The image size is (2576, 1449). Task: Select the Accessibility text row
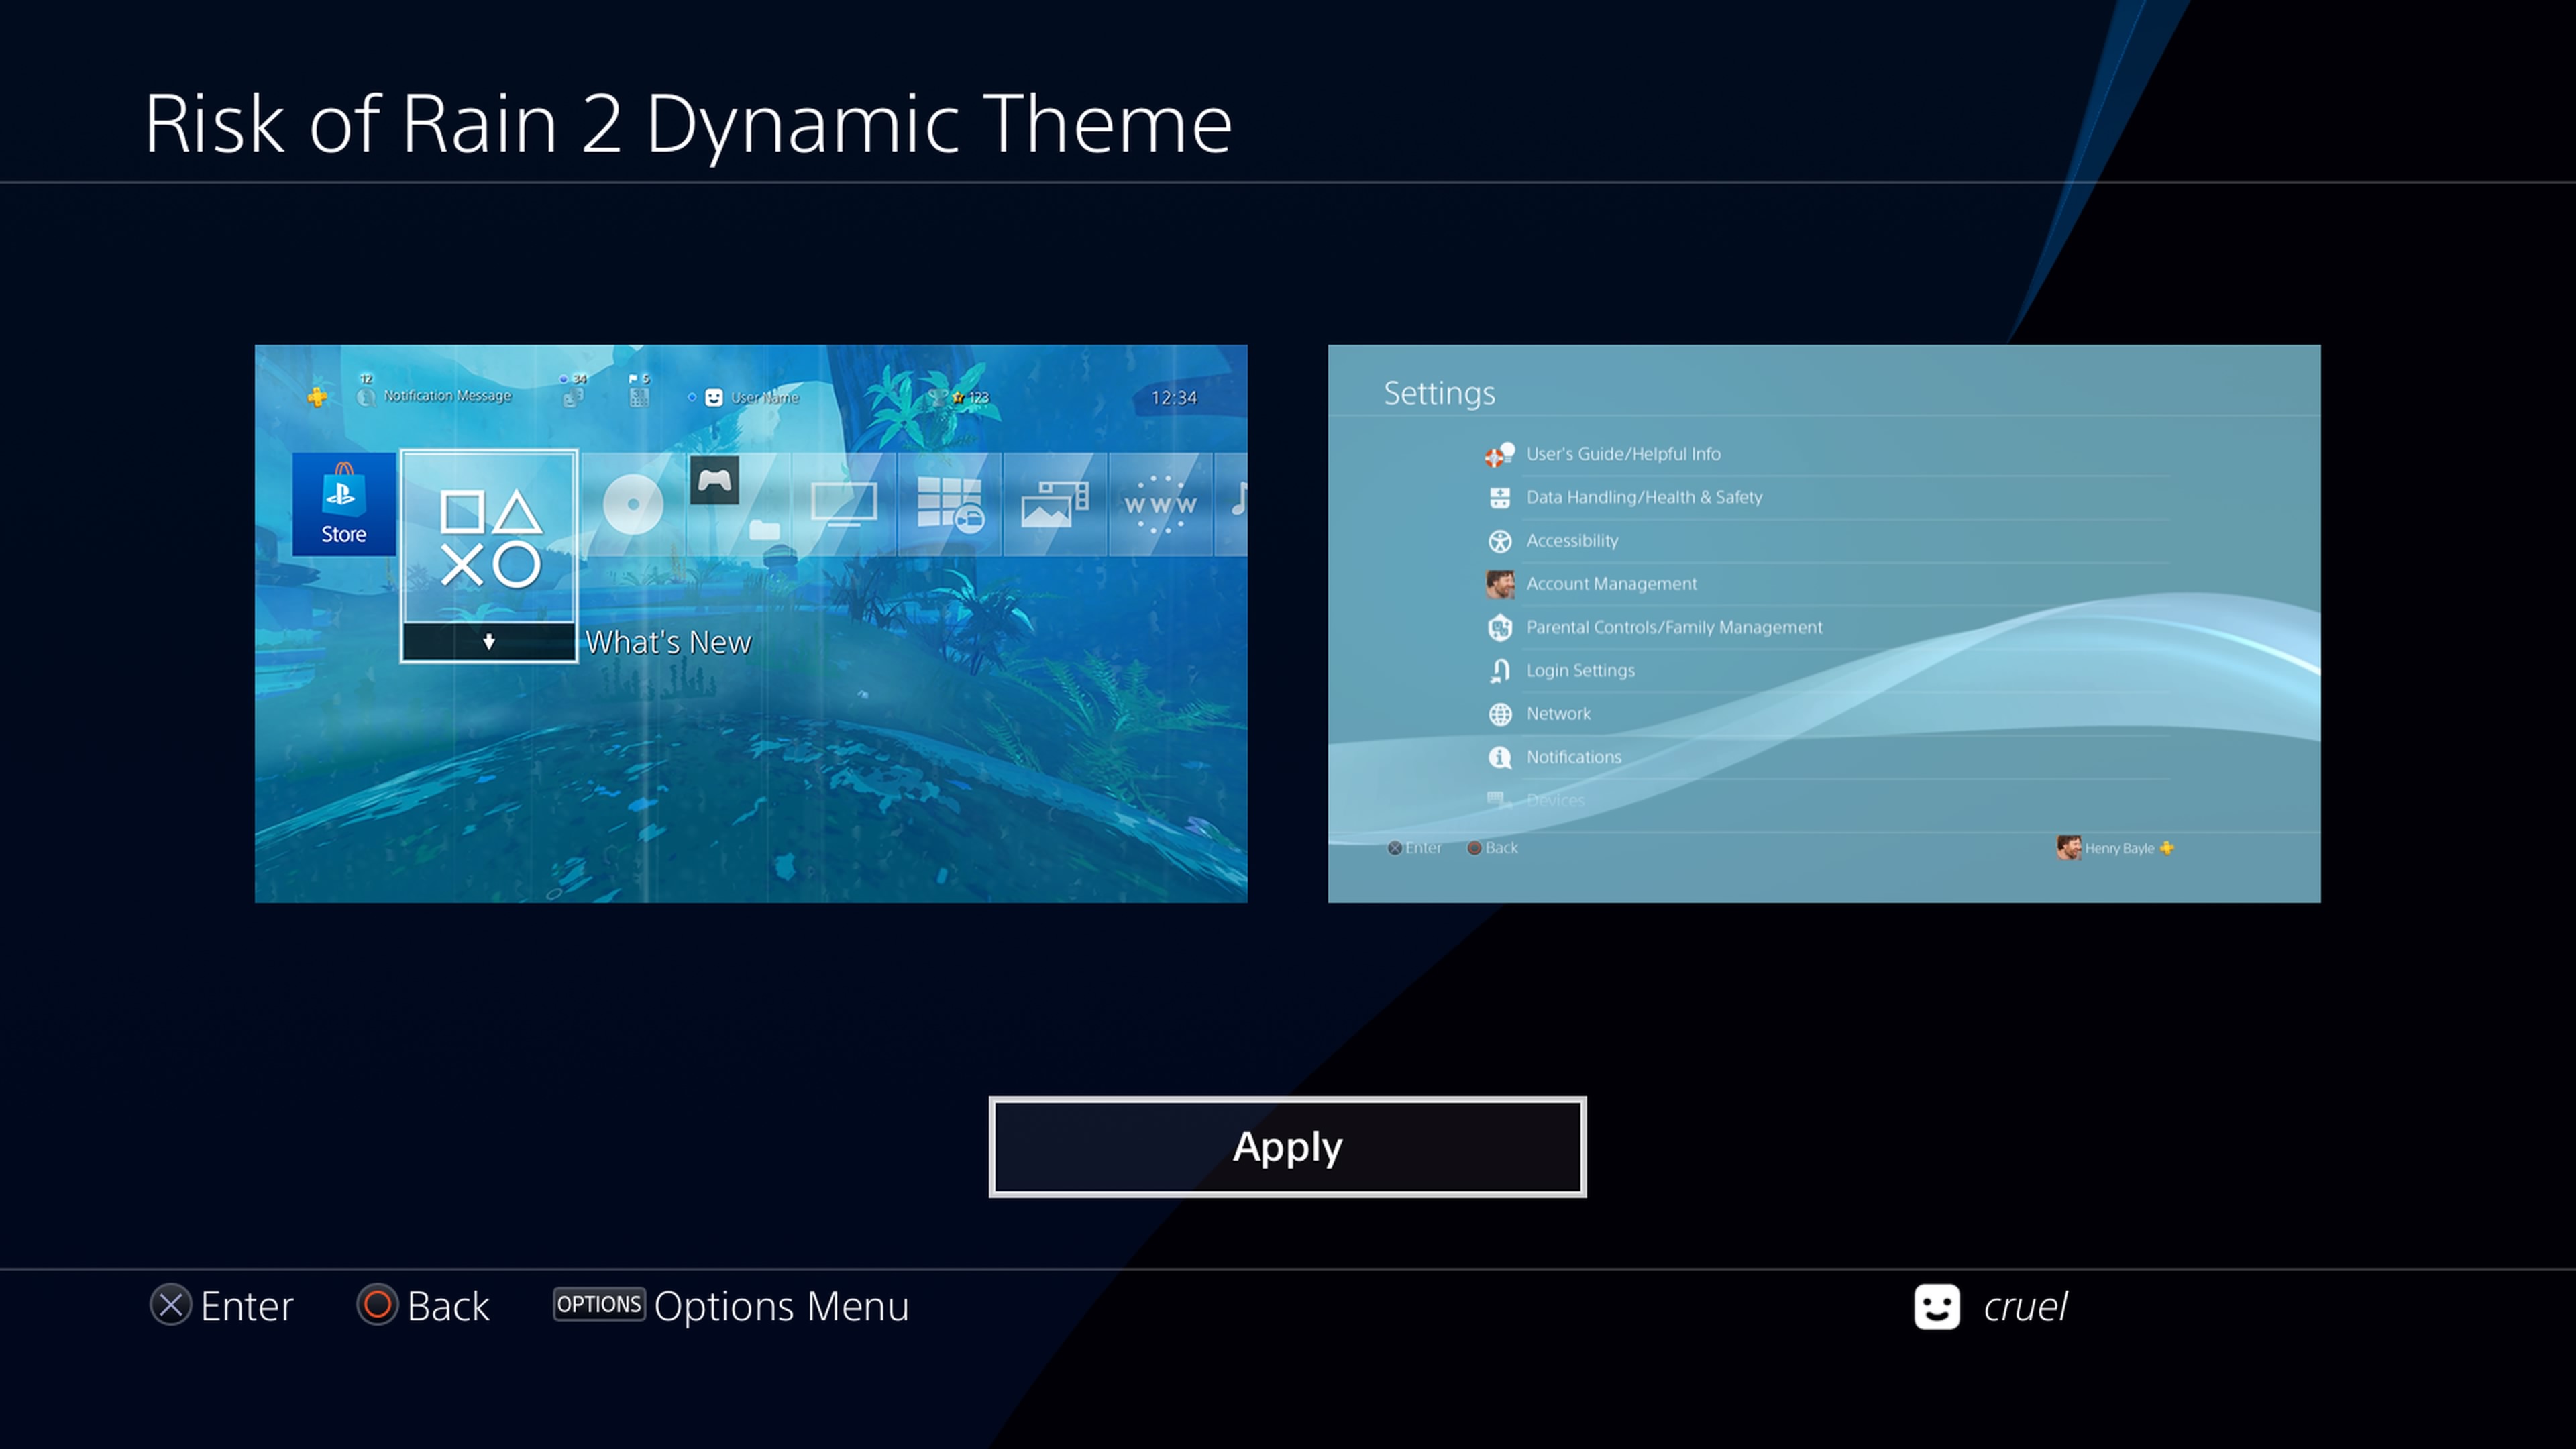pyautogui.click(x=1572, y=541)
